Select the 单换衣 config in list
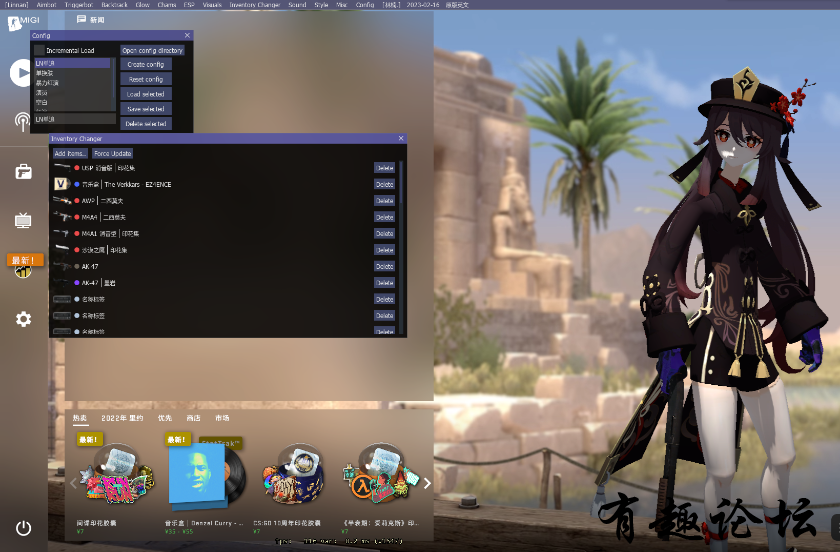The width and height of the screenshot is (840, 552). pos(72,73)
